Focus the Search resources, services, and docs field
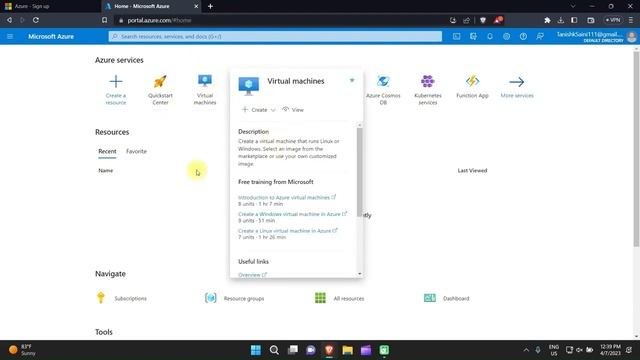The width and height of the screenshot is (640, 360). pyautogui.click(x=275, y=36)
